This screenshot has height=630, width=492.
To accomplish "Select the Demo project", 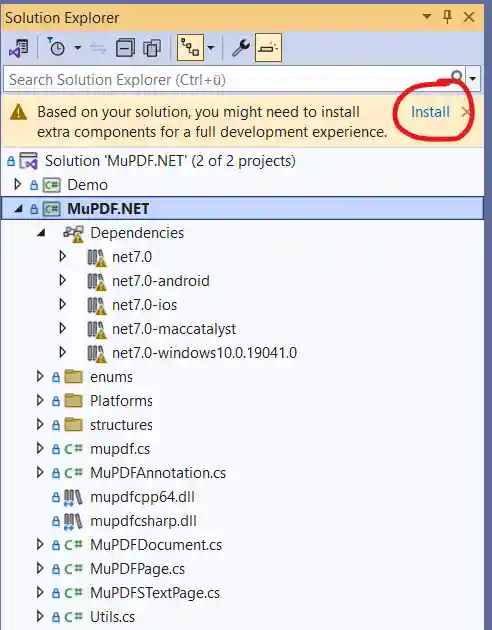I will click(x=88, y=185).
